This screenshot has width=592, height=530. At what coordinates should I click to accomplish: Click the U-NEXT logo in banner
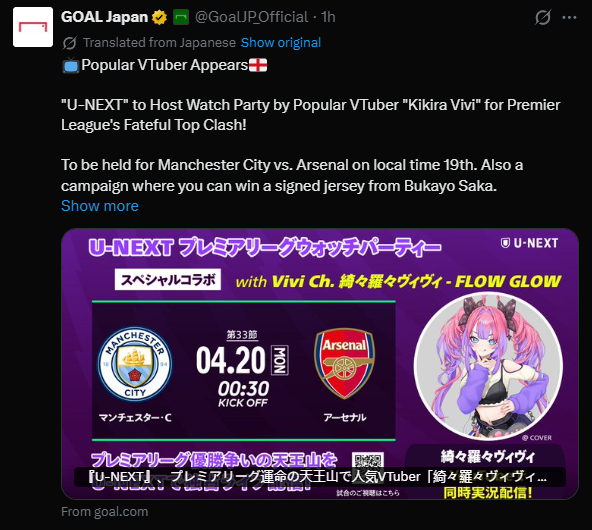tap(529, 243)
